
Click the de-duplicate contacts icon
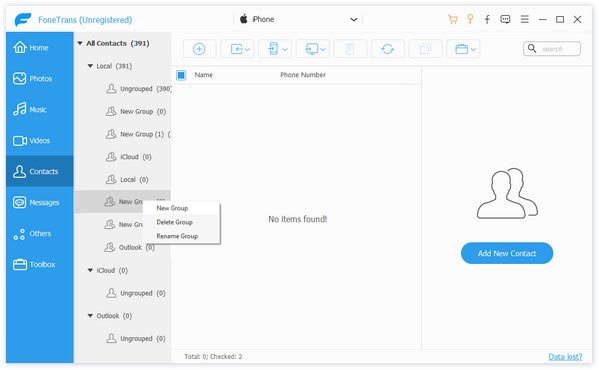click(425, 49)
